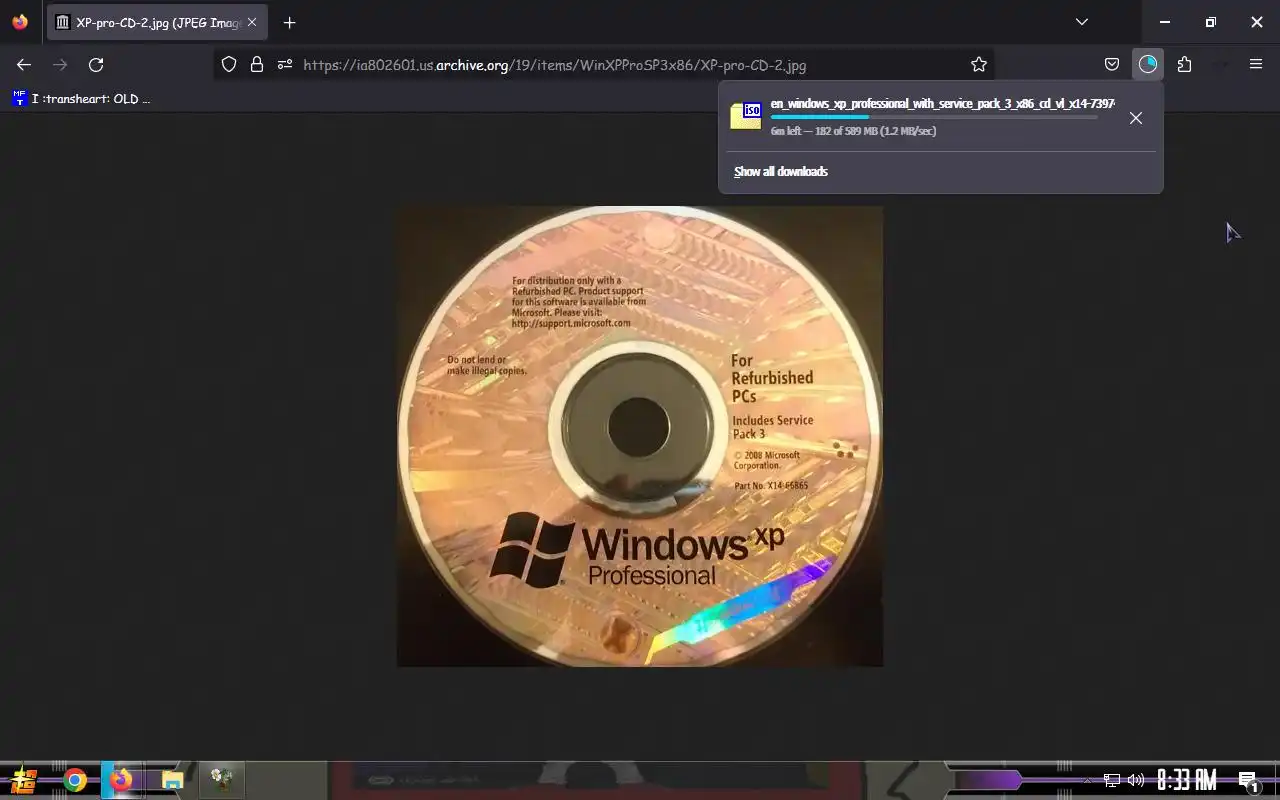Go back using the back arrow
The width and height of the screenshot is (1280, 800).
(x=24, y=64)
